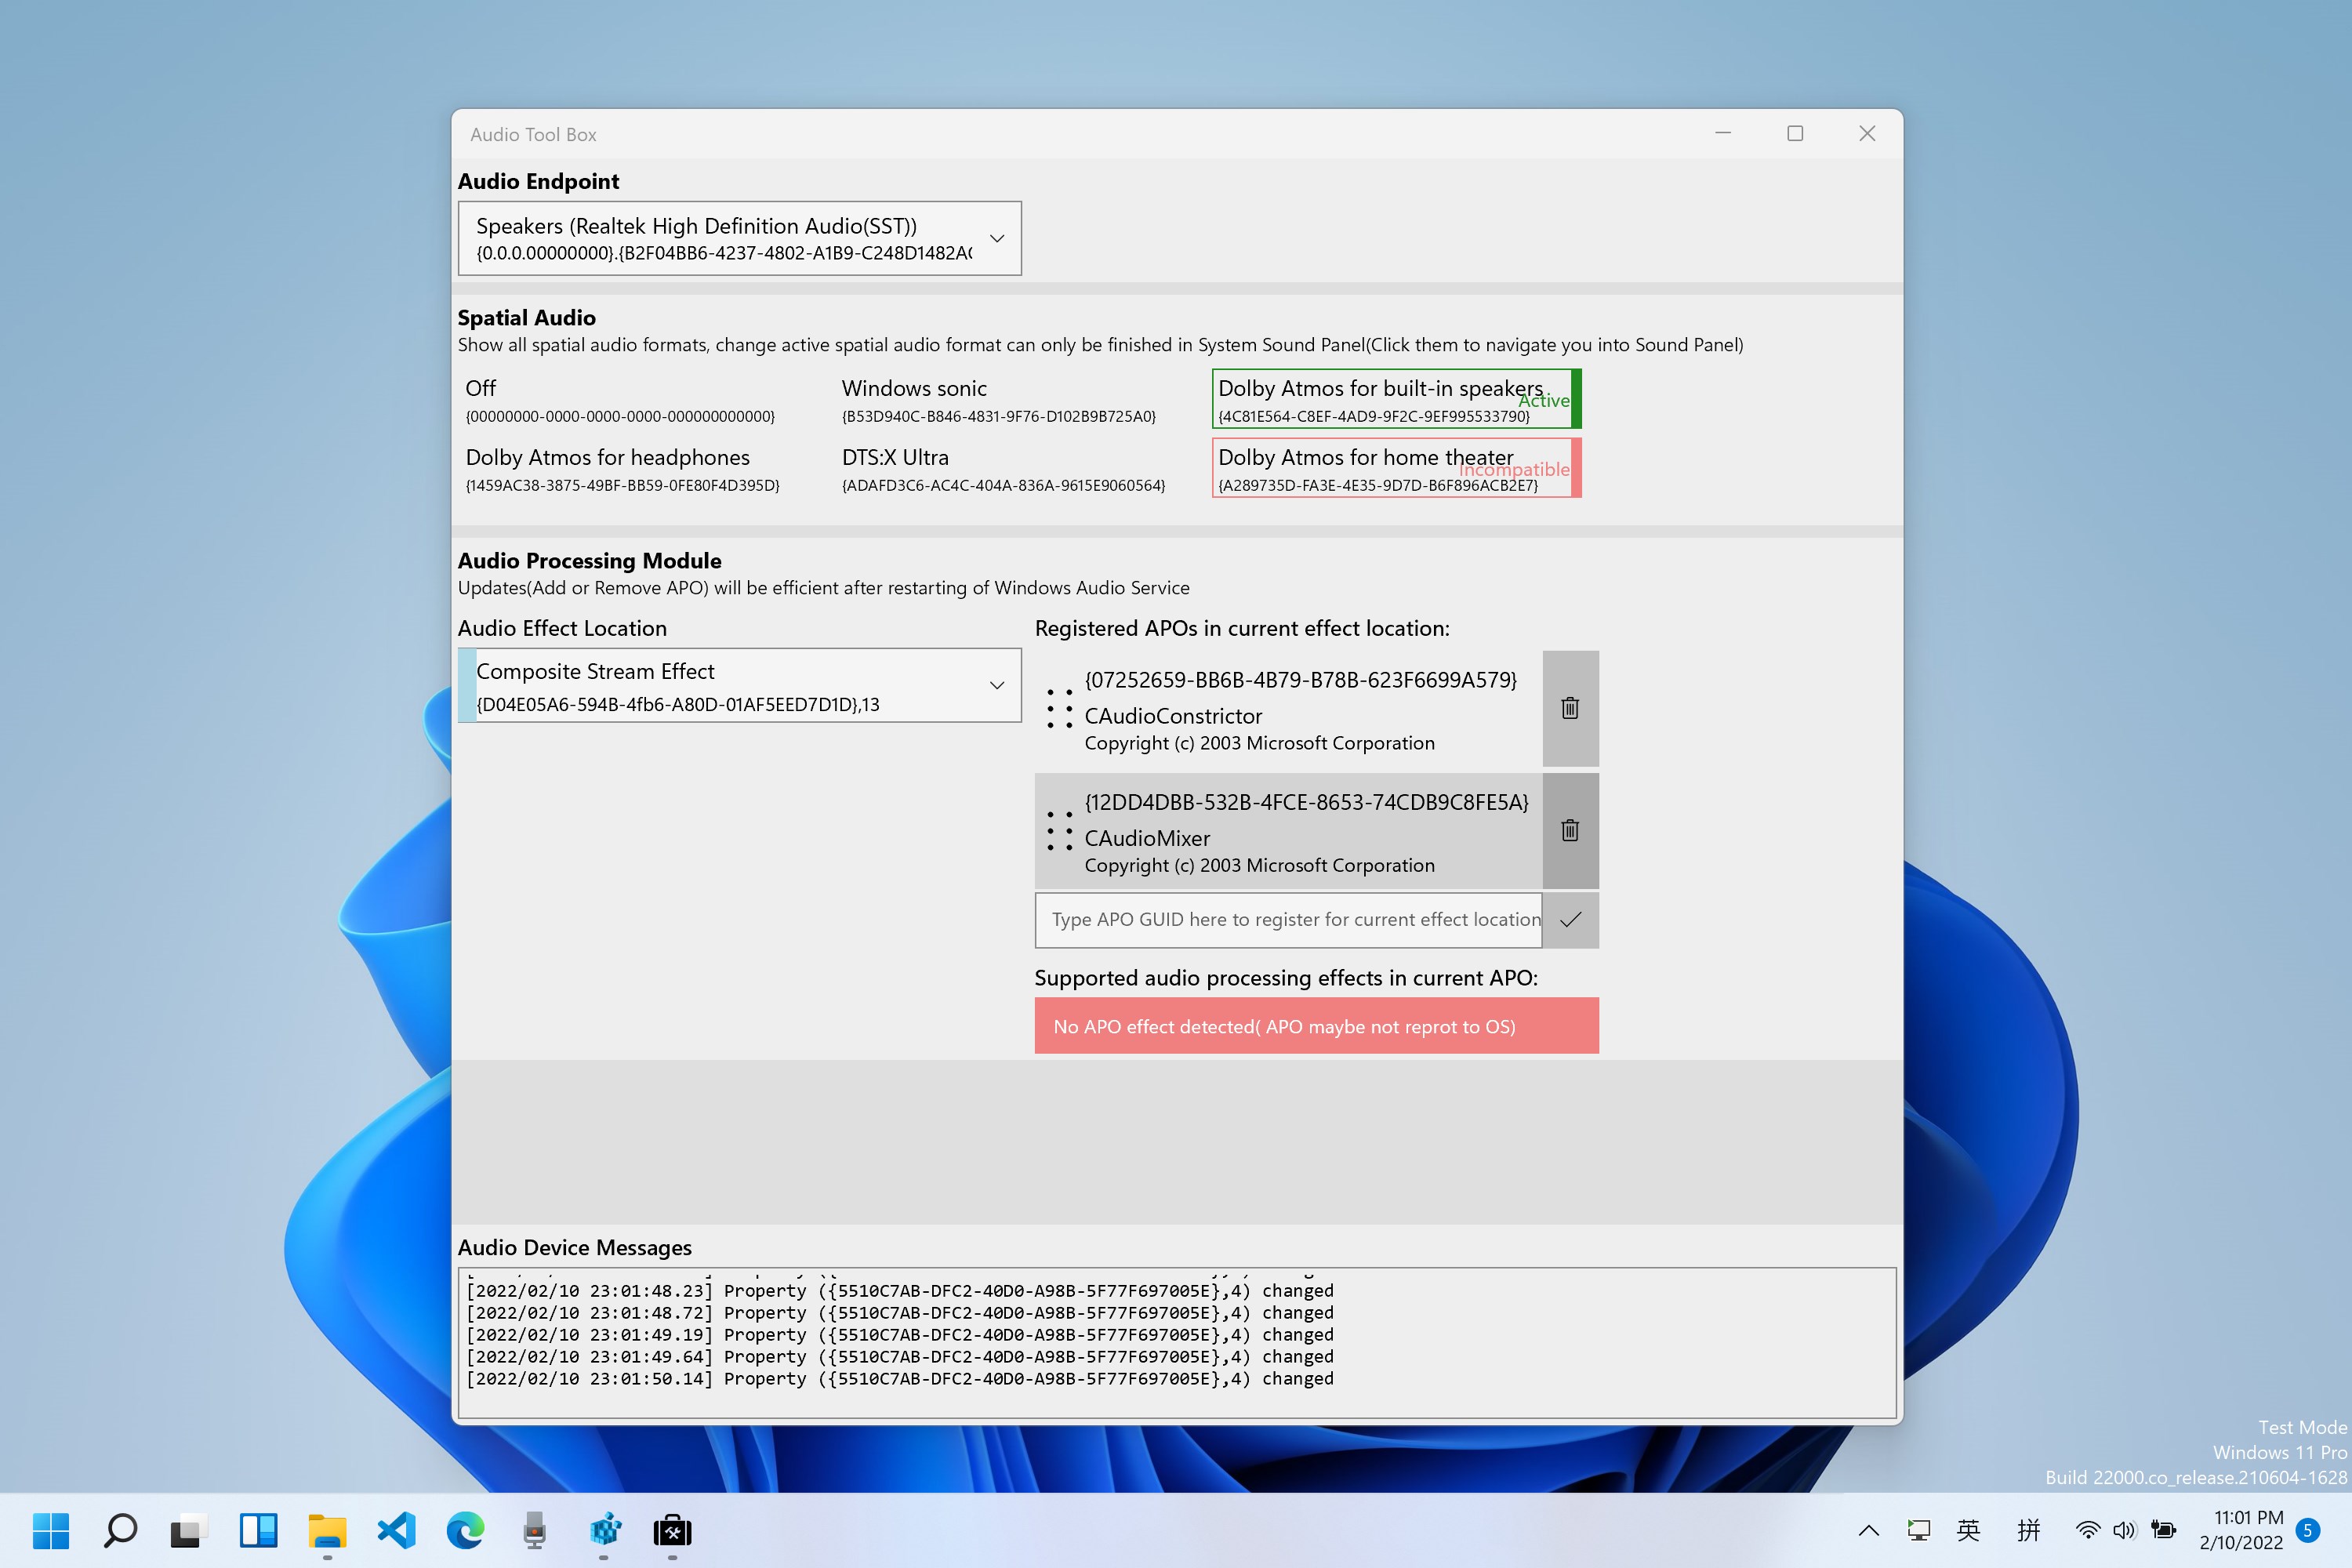Image resolution: width=2352 pixels, height=1568 pixels.
Task: Click the drag handle dots of CAudioConstrictor
Action: [x=1059, y=708]
